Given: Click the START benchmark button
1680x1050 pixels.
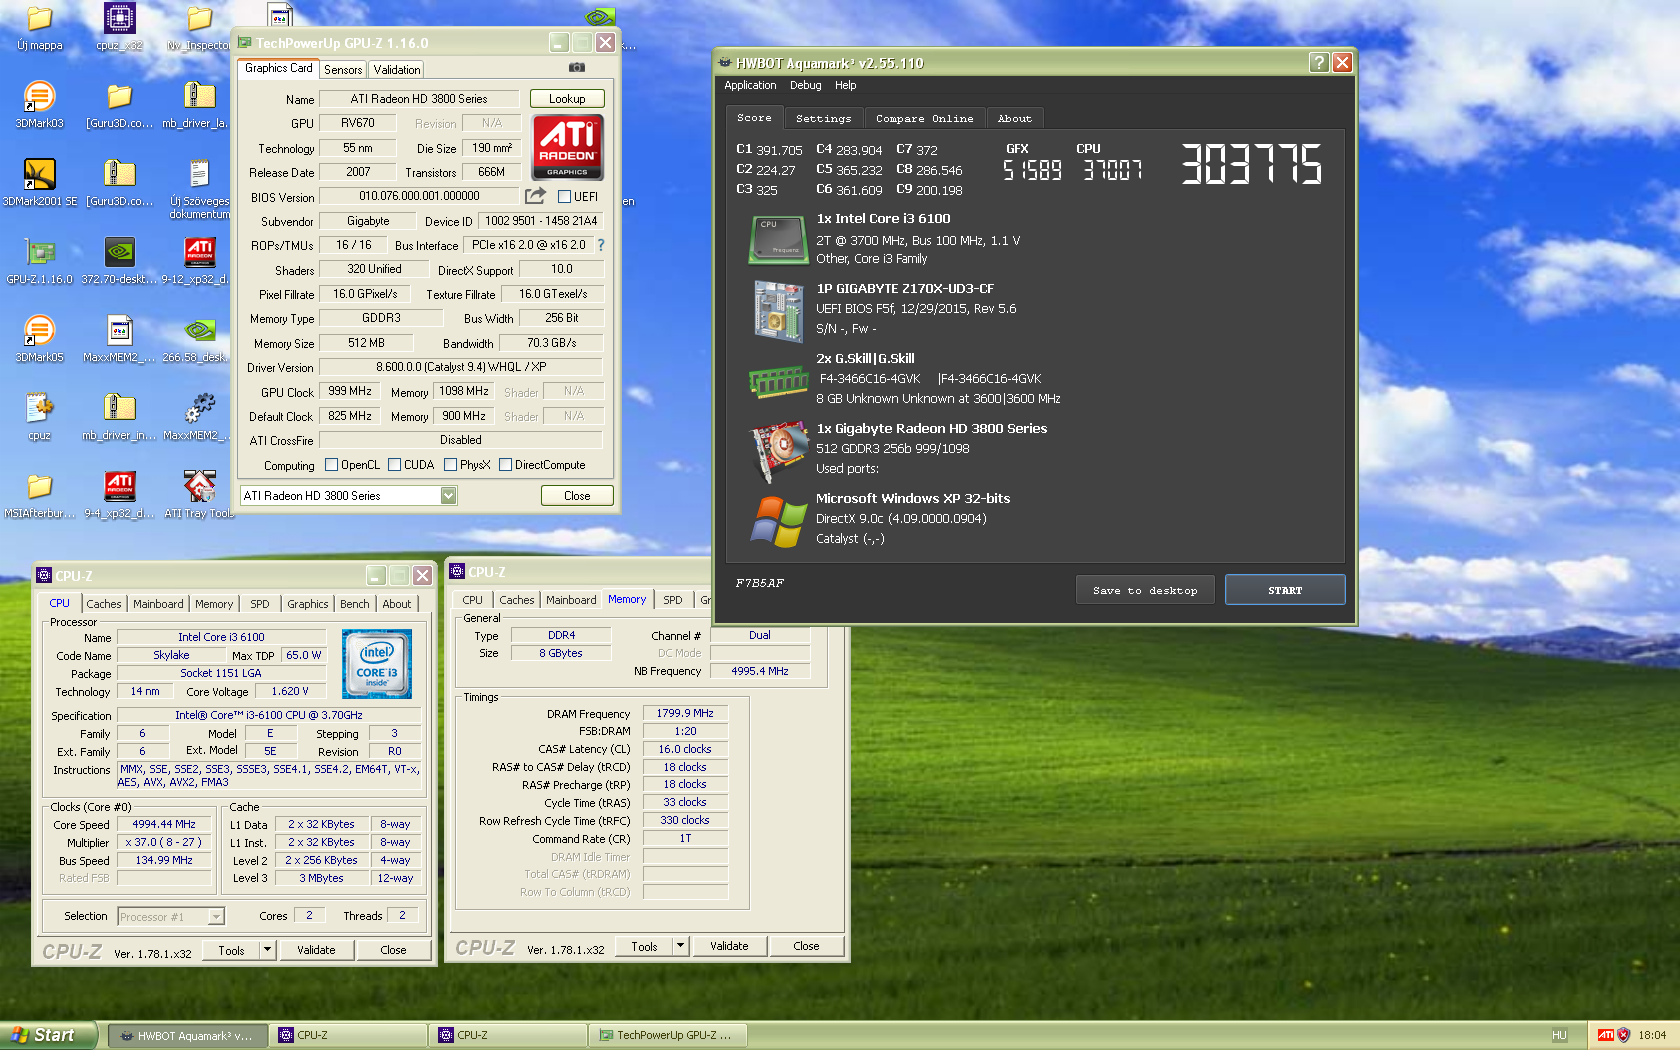Looking at the screenshot, I should [1284, 591].
